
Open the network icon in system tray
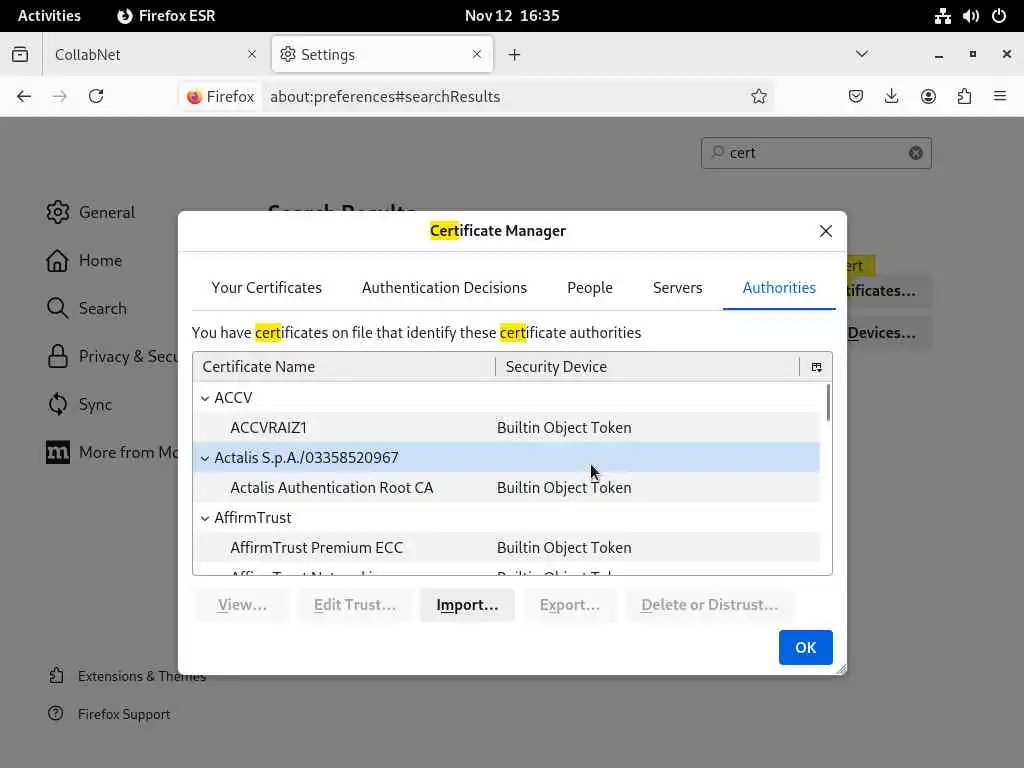coord(942,16)
